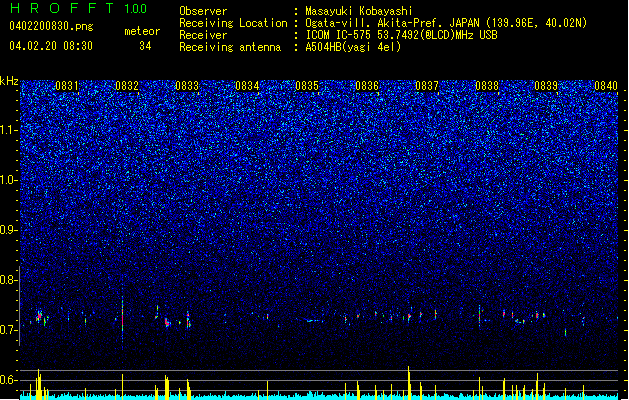Click the 0840 time axis marker

[606, 86]
